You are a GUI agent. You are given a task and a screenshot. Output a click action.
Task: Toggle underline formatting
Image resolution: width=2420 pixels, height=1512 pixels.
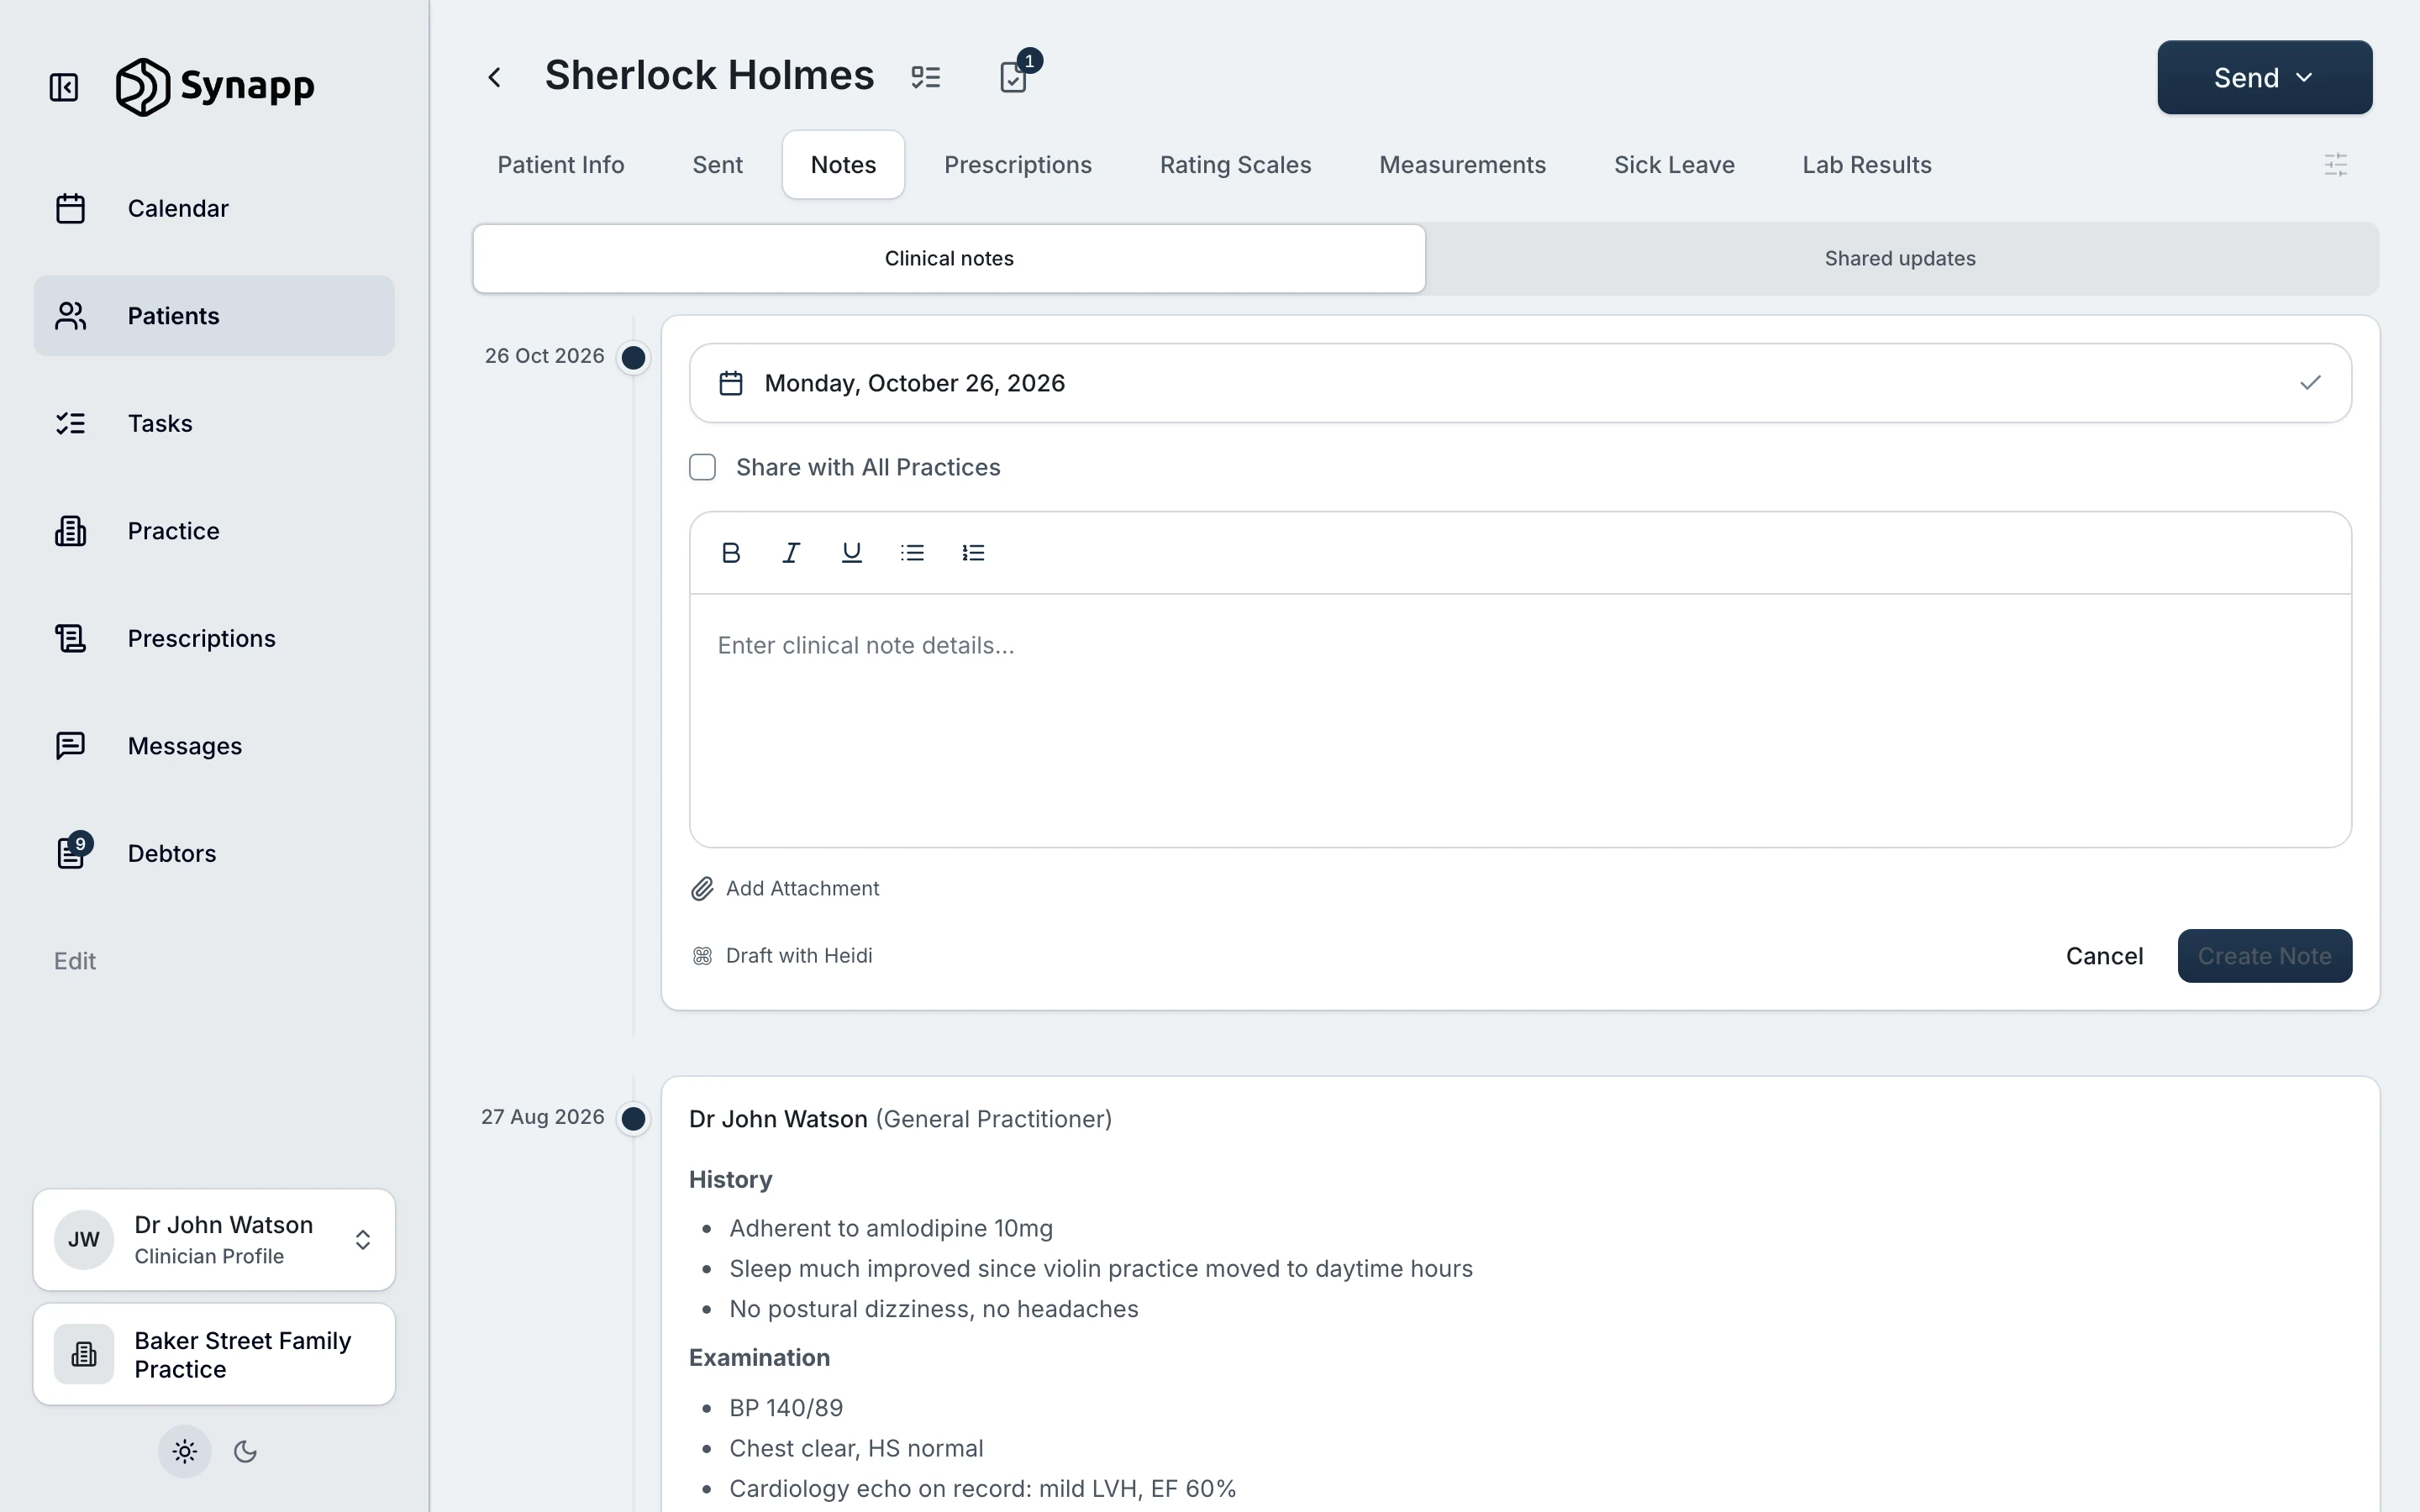[852, 553]
